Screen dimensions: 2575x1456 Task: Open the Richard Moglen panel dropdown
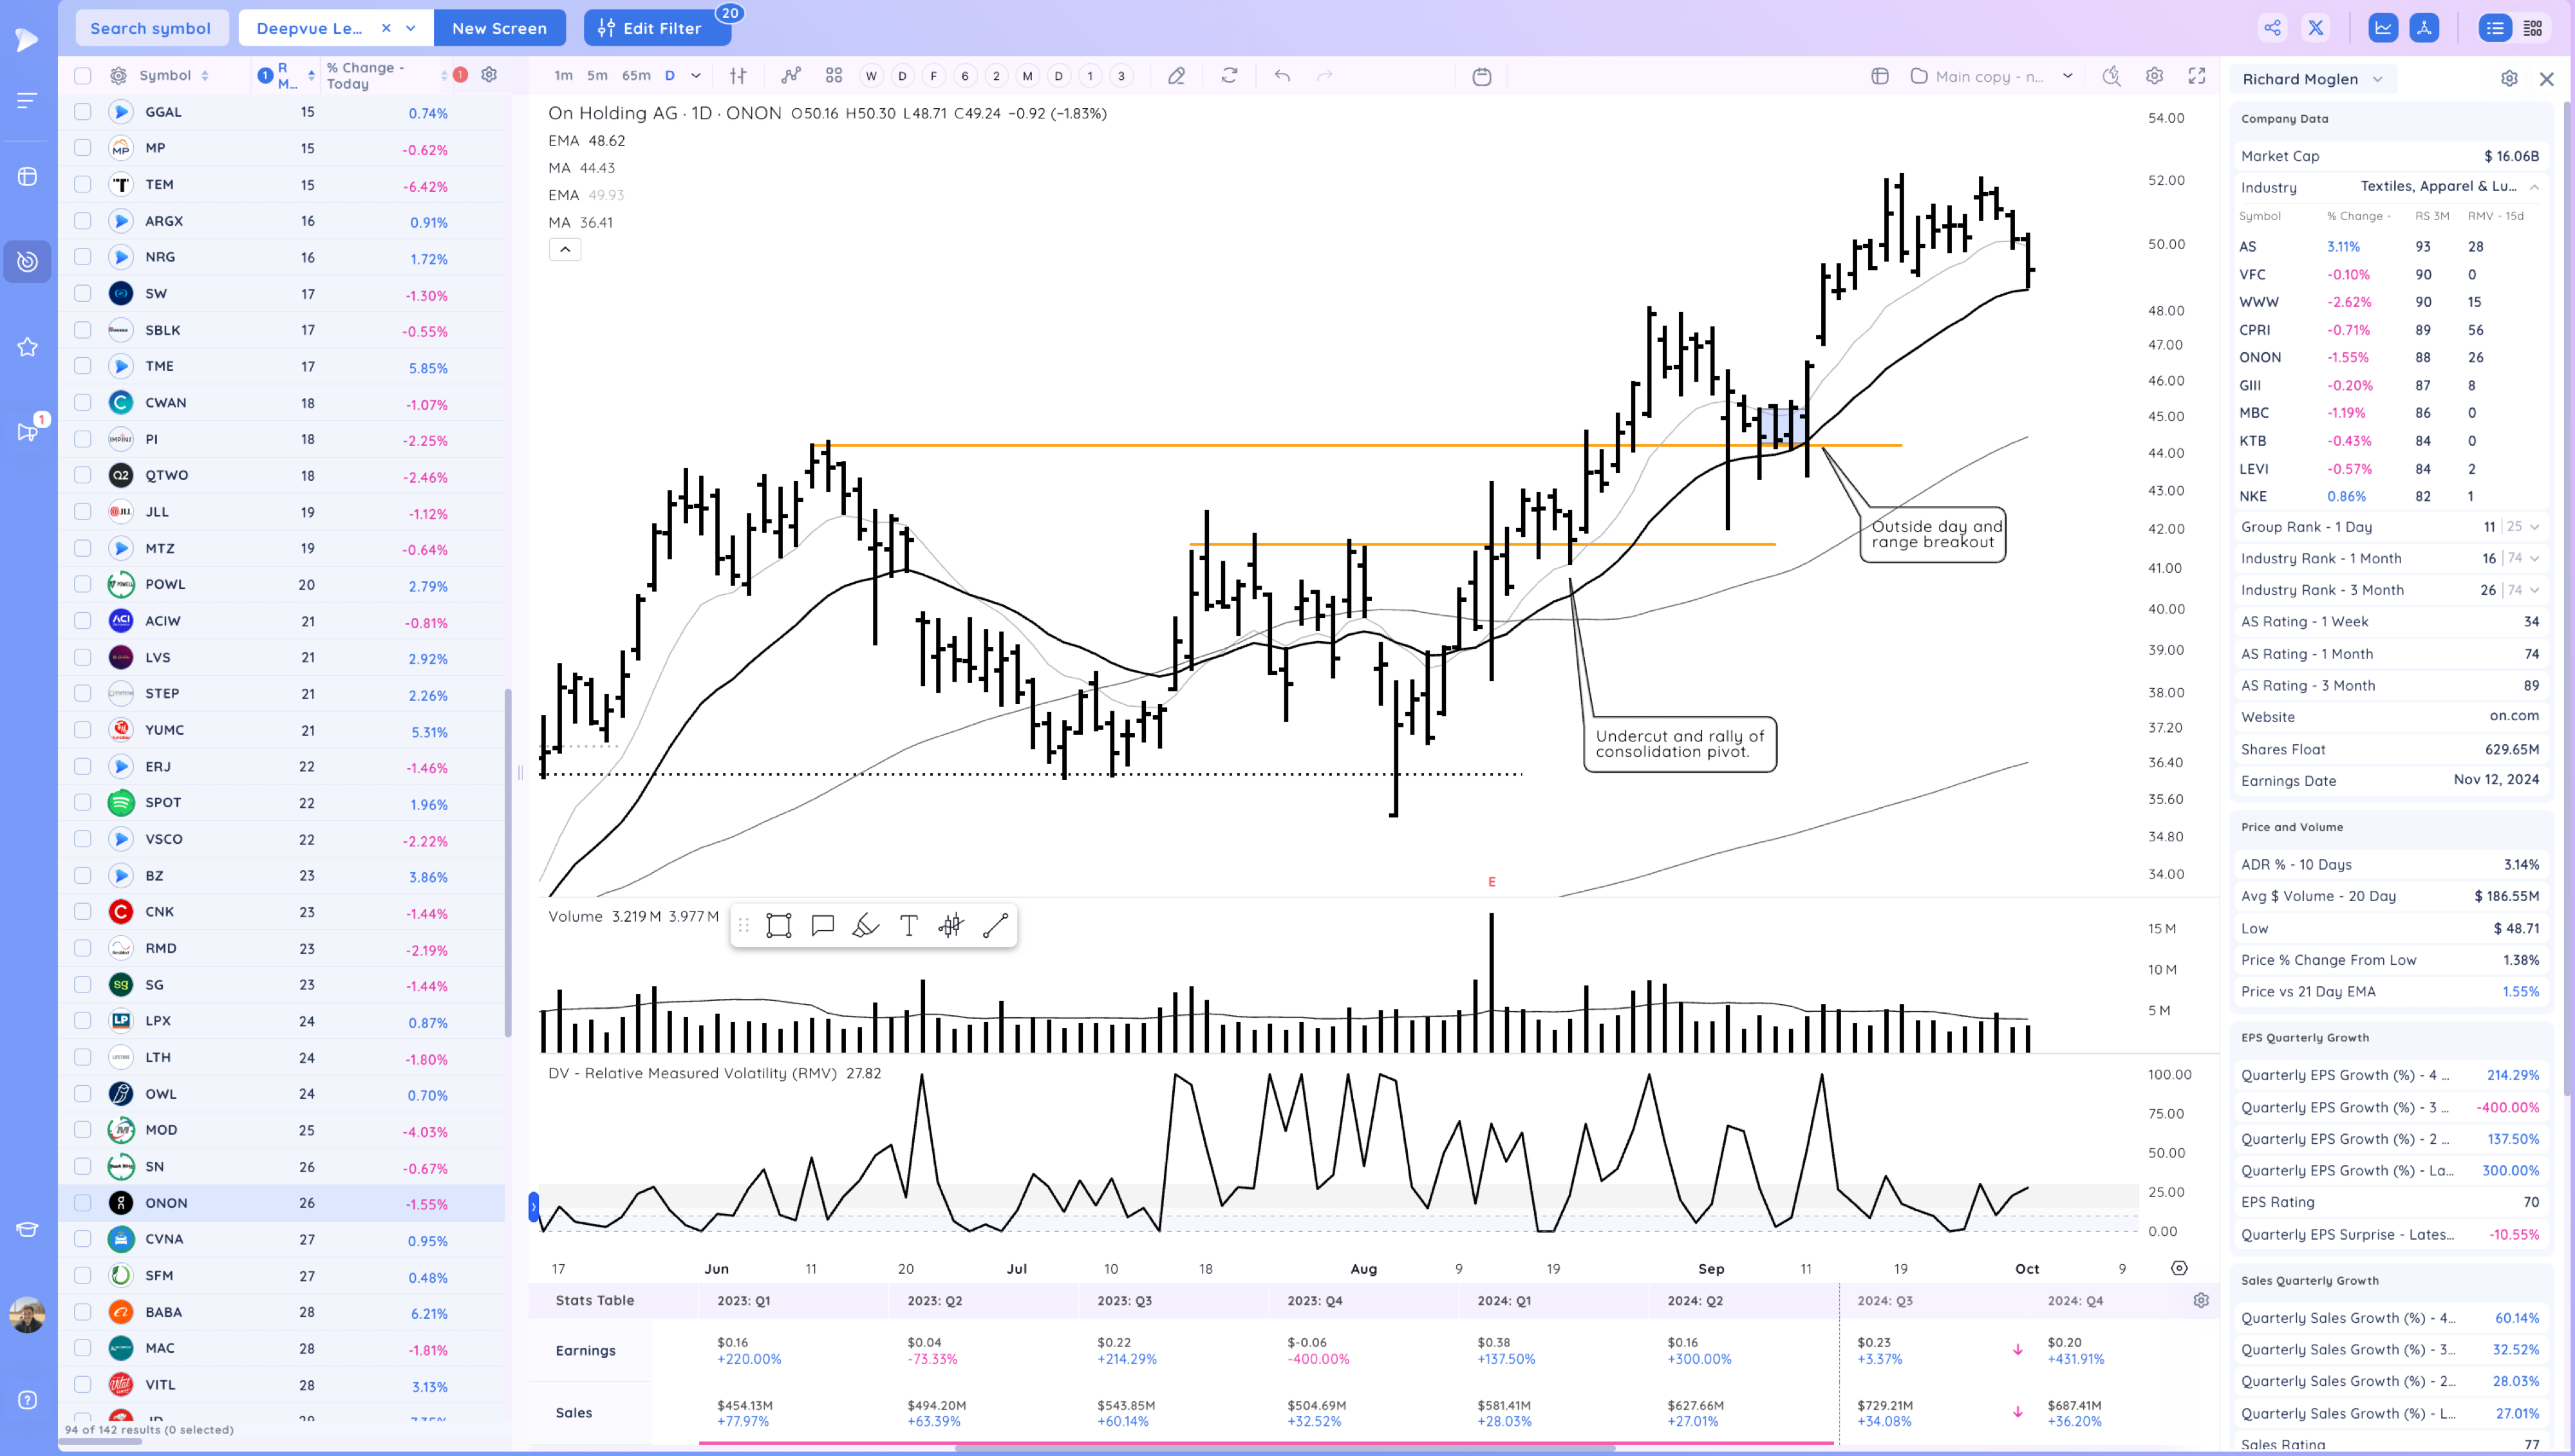[x=2377, y=79]
